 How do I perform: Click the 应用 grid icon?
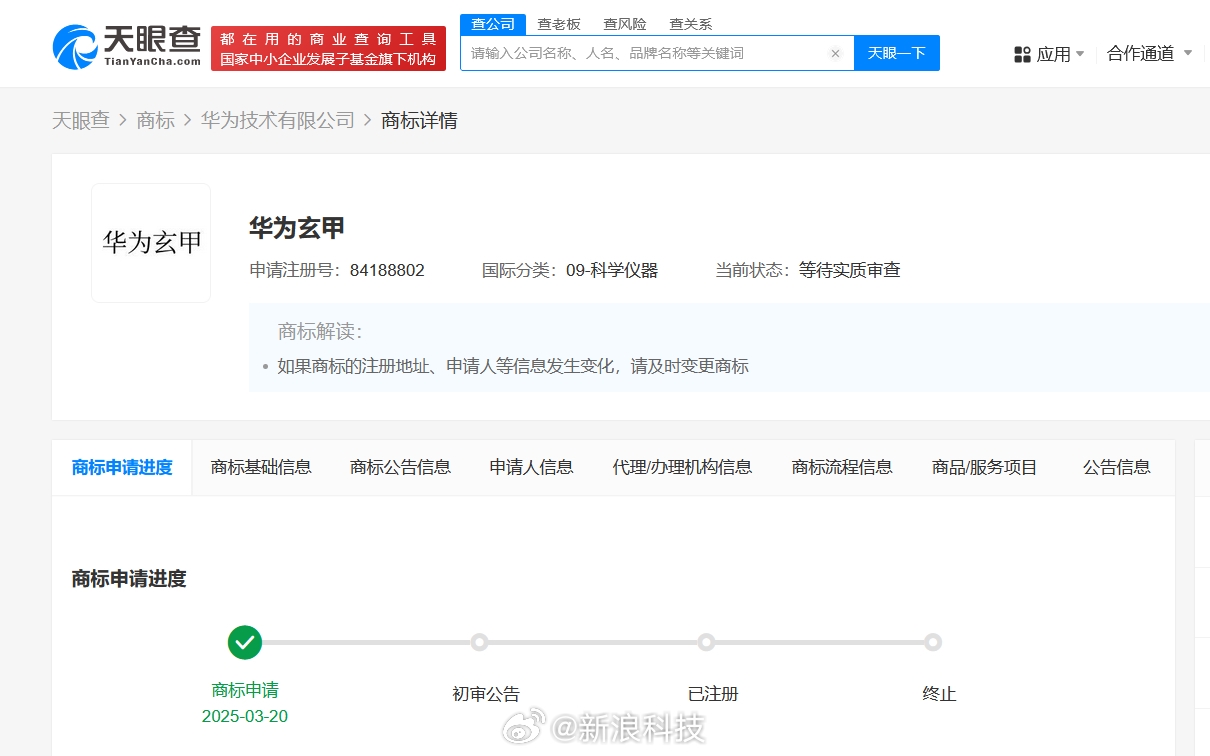(1022, 54)
